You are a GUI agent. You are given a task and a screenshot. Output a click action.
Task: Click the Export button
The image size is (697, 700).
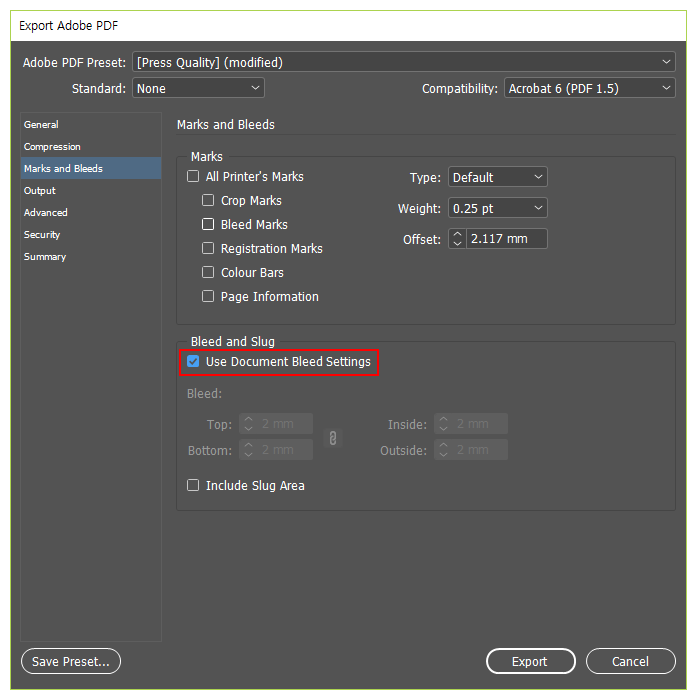tap(530, 661)
